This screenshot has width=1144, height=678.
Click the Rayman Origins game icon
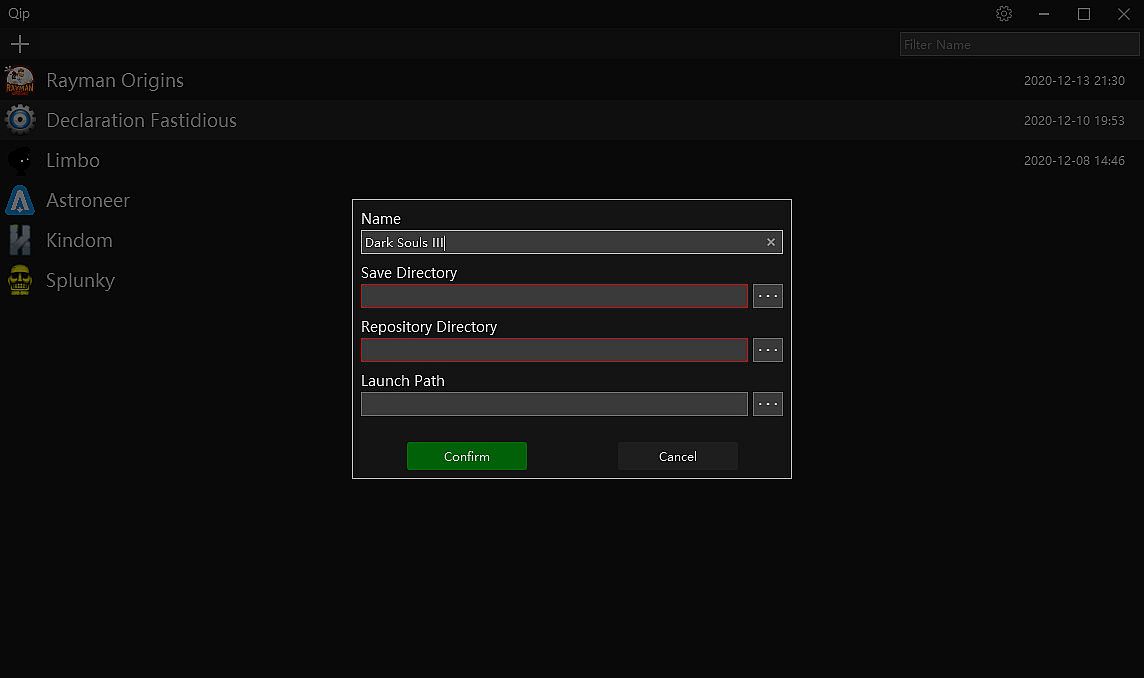click(x=20, y=80)
